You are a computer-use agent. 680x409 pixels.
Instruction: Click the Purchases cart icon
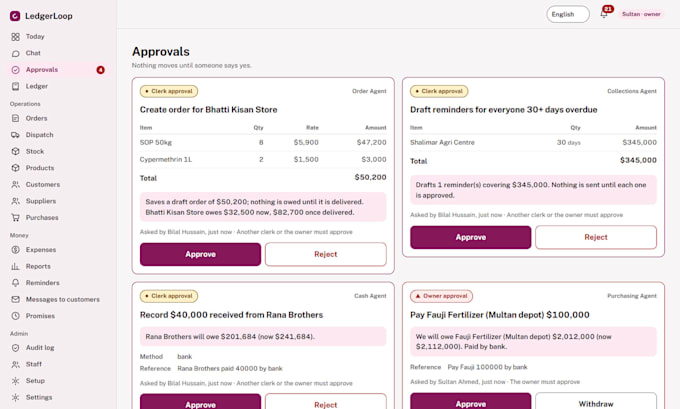[15, 218]
